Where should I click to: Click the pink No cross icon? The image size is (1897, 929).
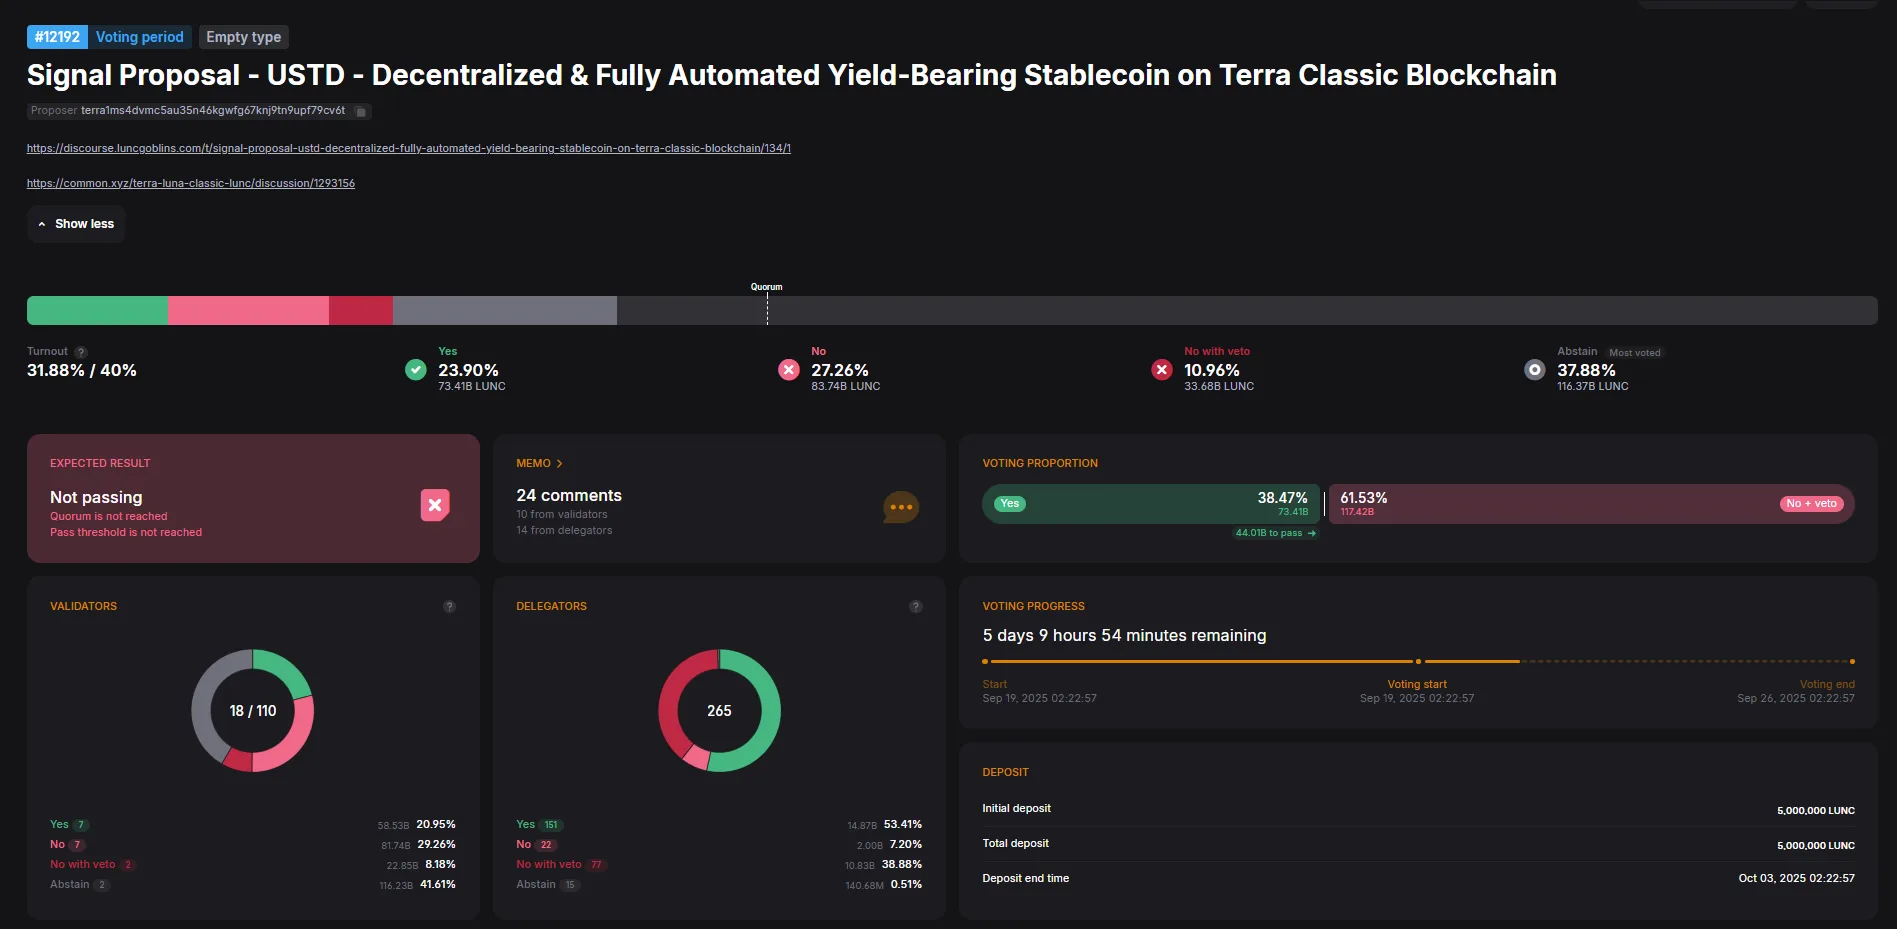coord(789,370)
